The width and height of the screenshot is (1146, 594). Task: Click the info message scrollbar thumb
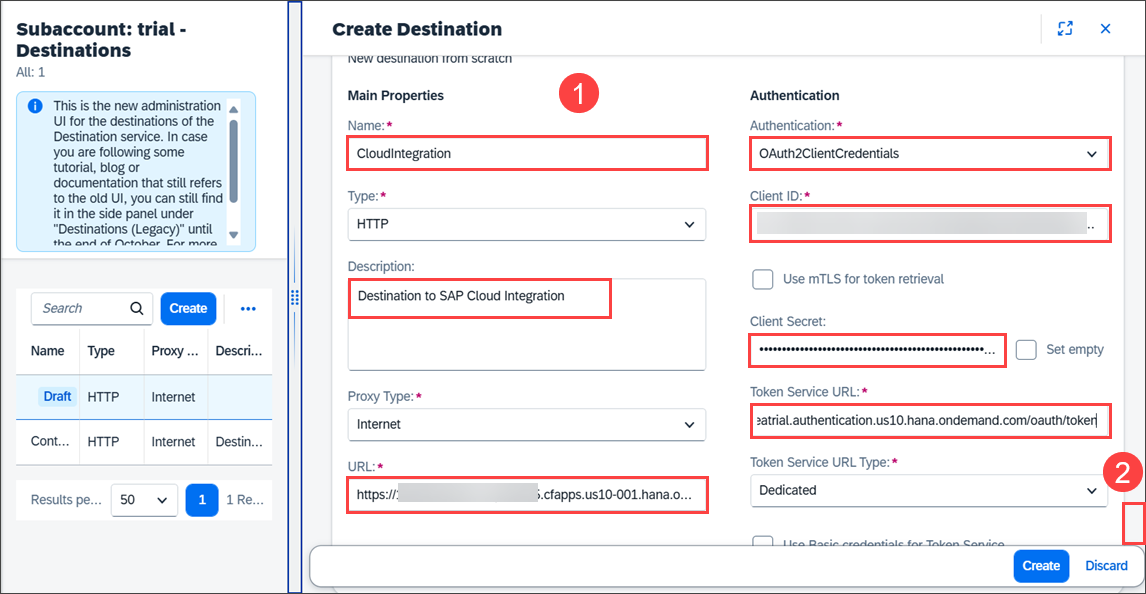click(x=234, y=161)
